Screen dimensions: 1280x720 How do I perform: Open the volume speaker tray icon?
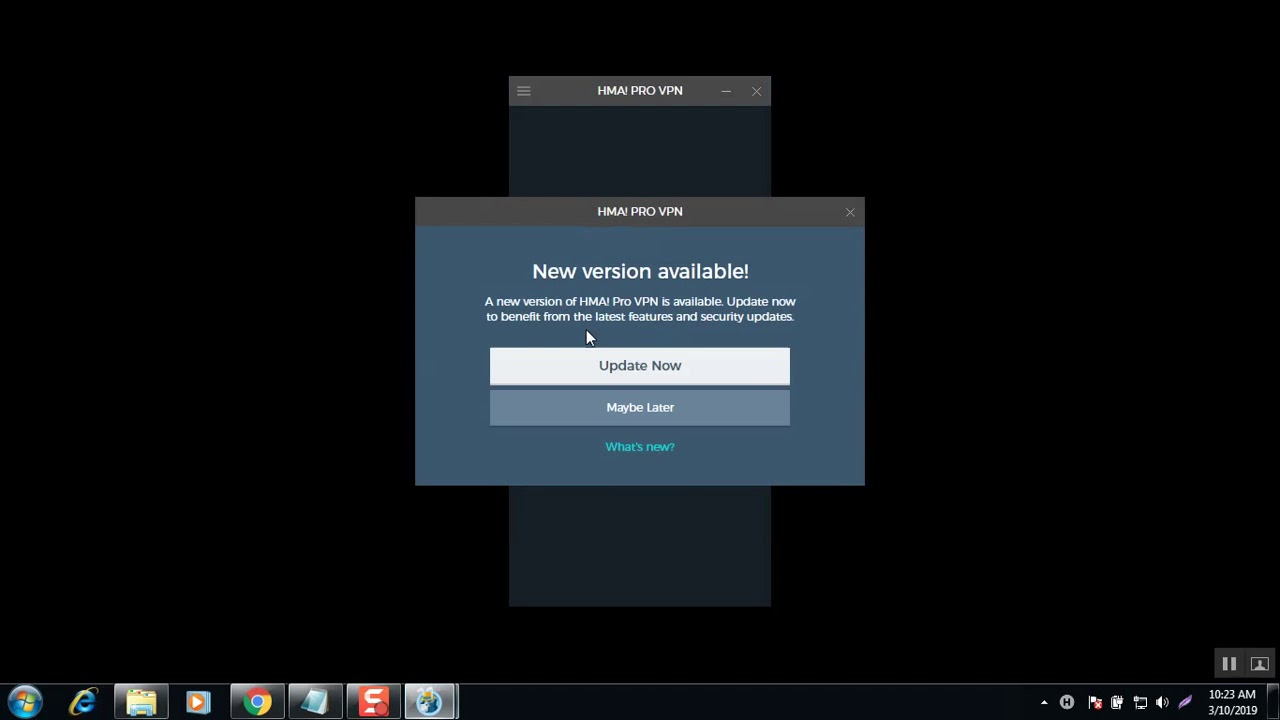[x=1162, y=703]
